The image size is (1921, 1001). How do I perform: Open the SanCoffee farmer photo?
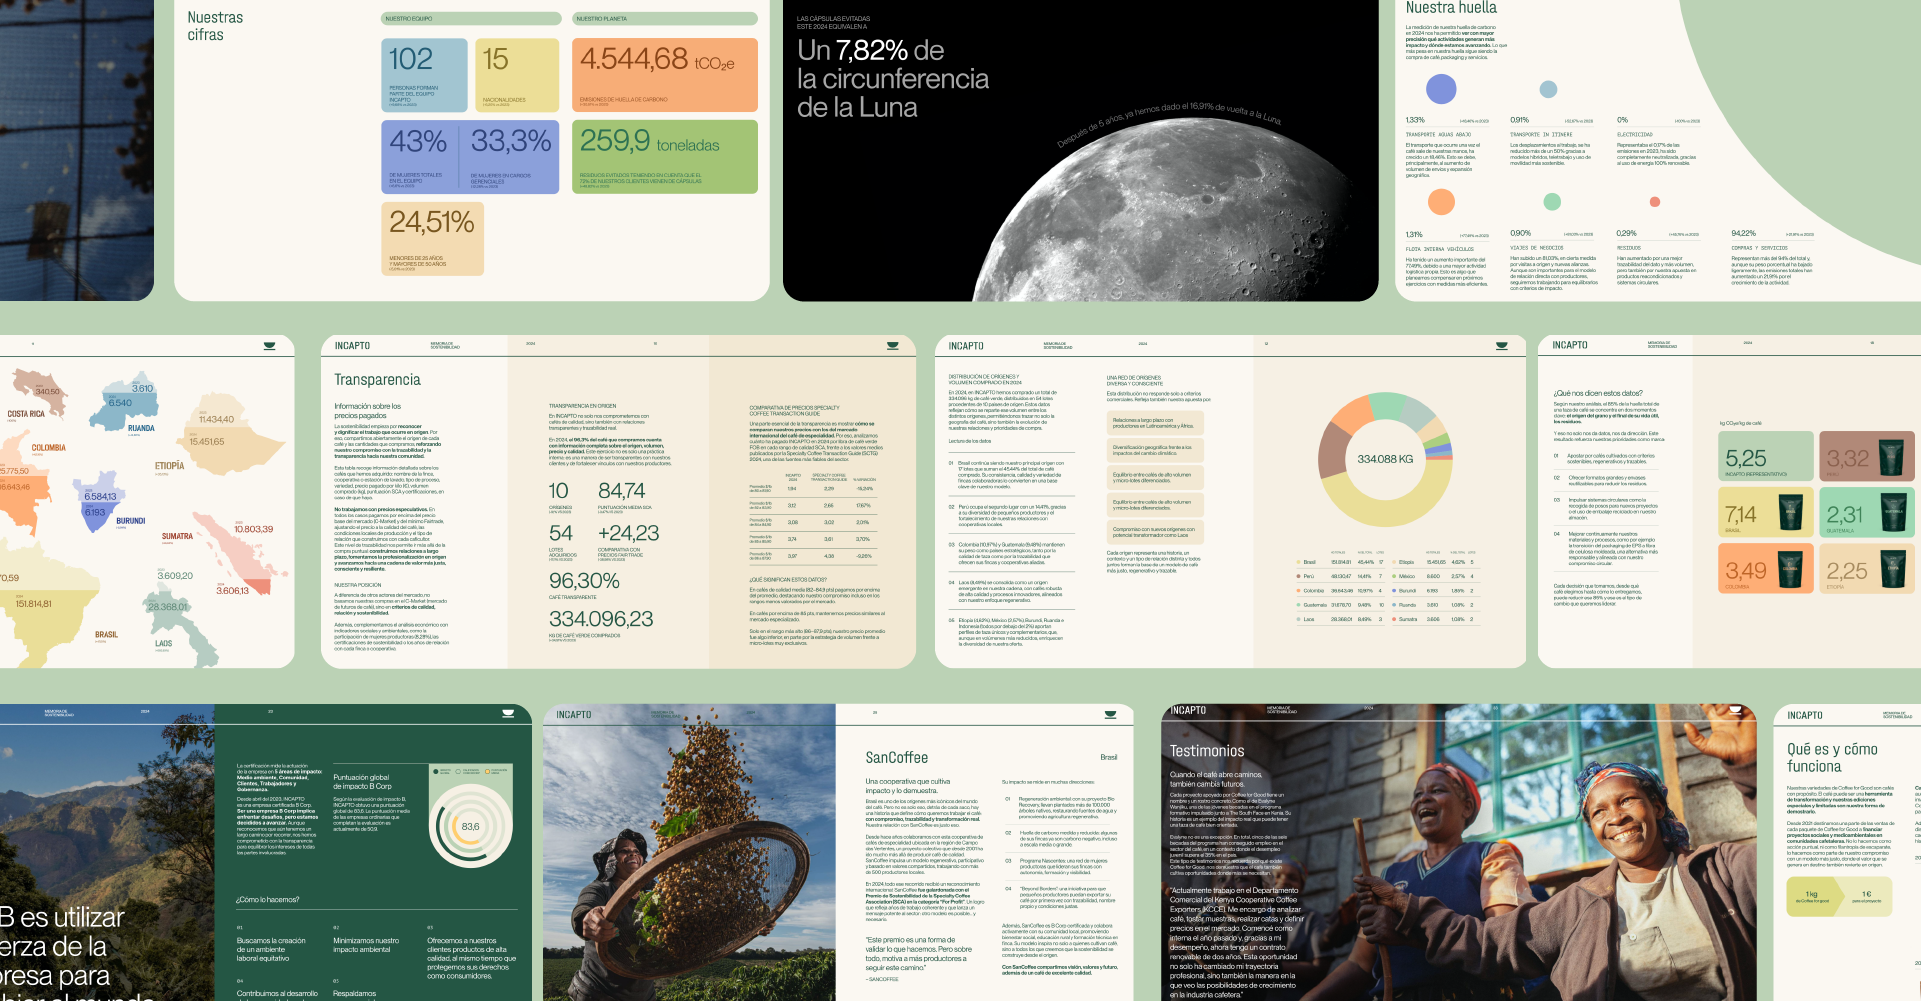point(689,852)
